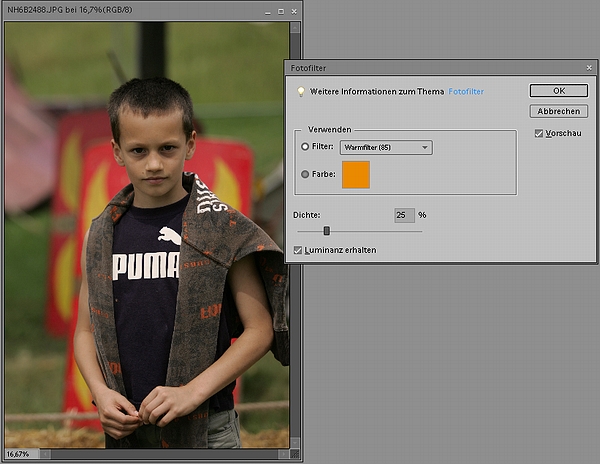
Task: Click the lightbulb tip icon
Action: coord(301,91)
